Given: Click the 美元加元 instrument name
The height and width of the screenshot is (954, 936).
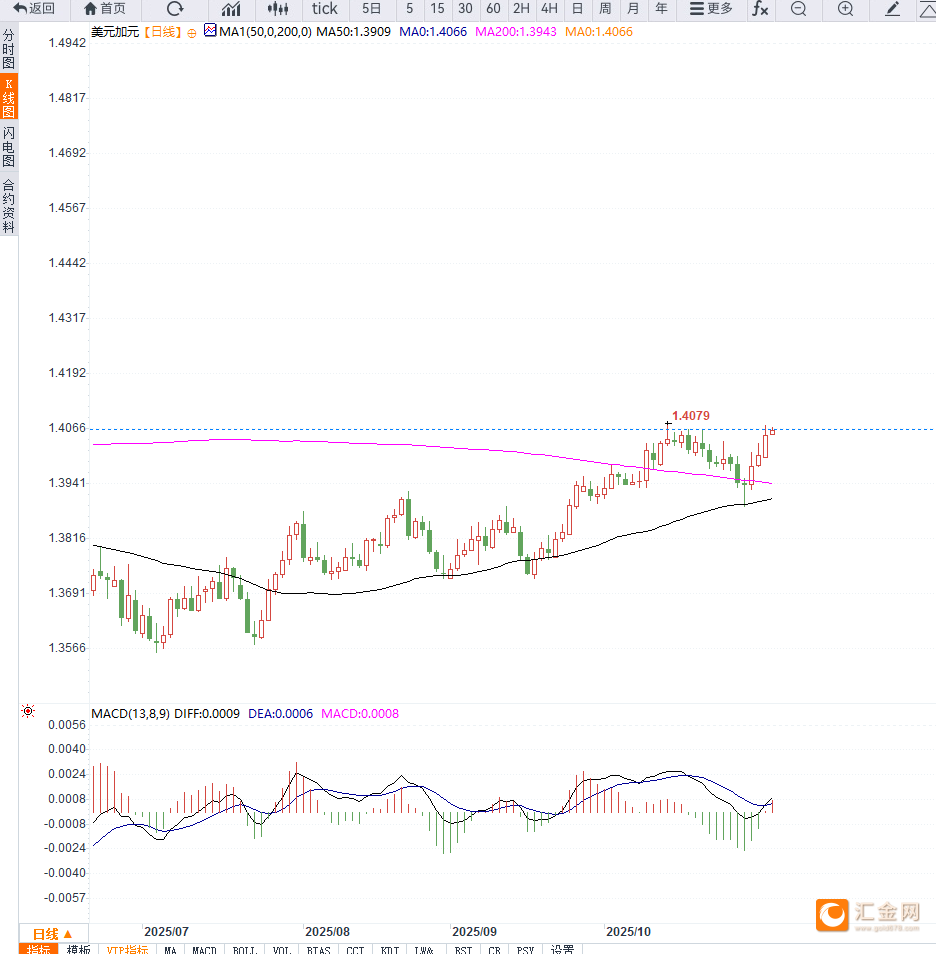Looking at the screenshot, I should pyautogui.click(x=115, y=32).
